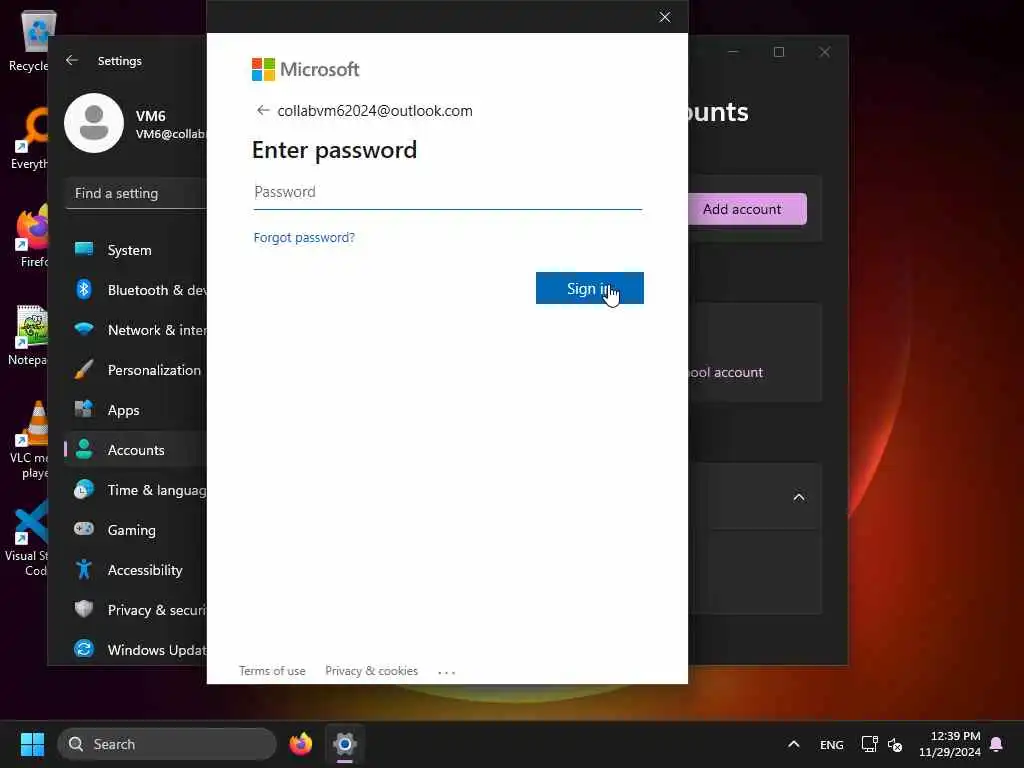The image size is (1024, 768).
Task: Open the Windows Start menu
Action: 32,744
